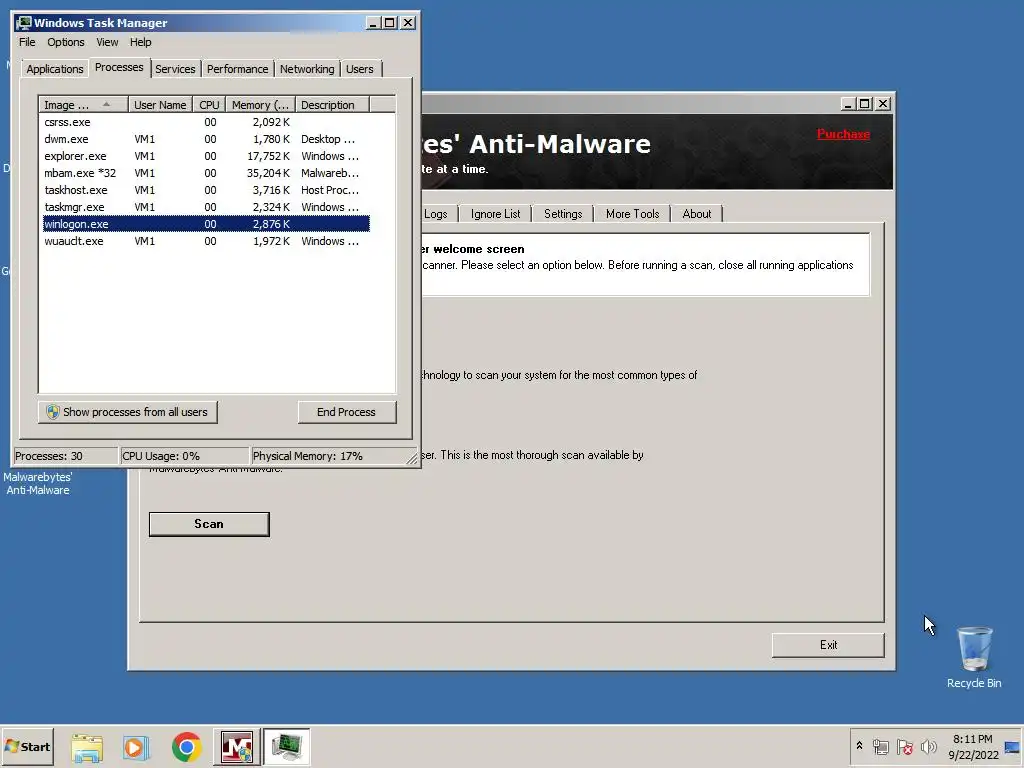Select the Malwarebytes' Anti-Malware desktop shortcut label

point(38,484)
